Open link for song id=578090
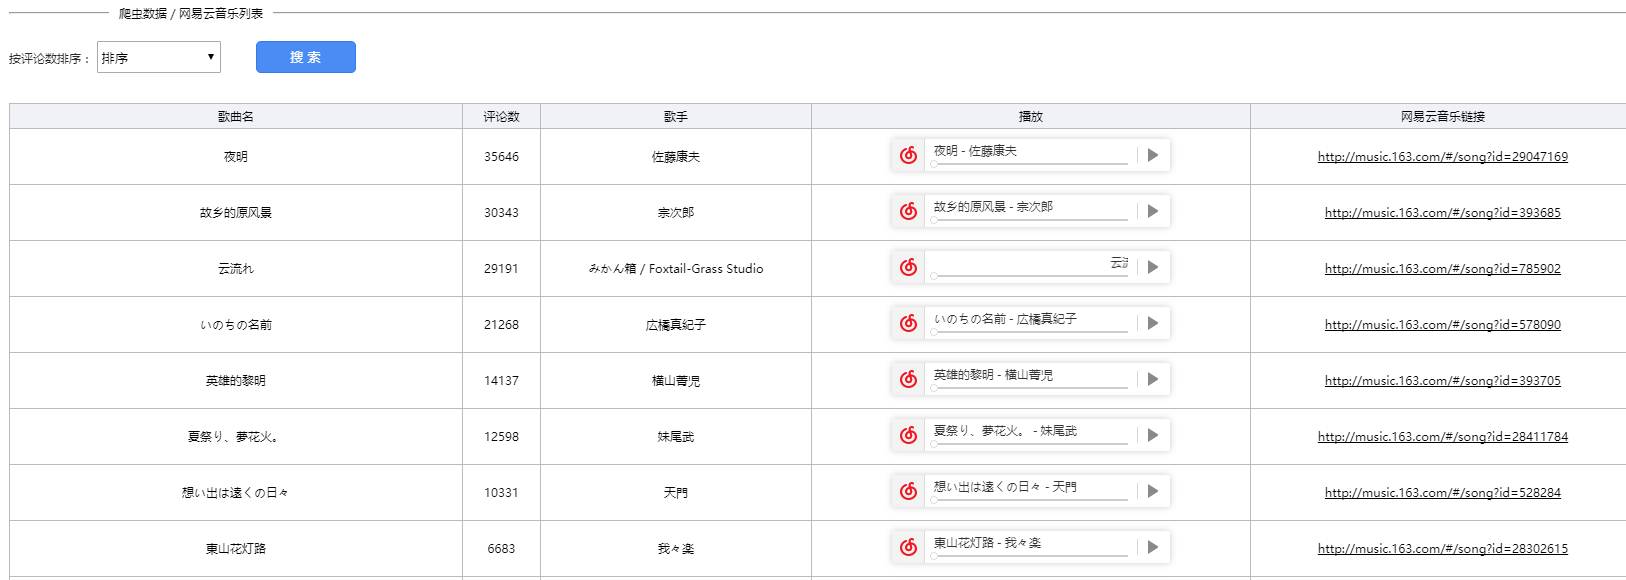This screenshot has height=580, width=1626. (1442, 325)
